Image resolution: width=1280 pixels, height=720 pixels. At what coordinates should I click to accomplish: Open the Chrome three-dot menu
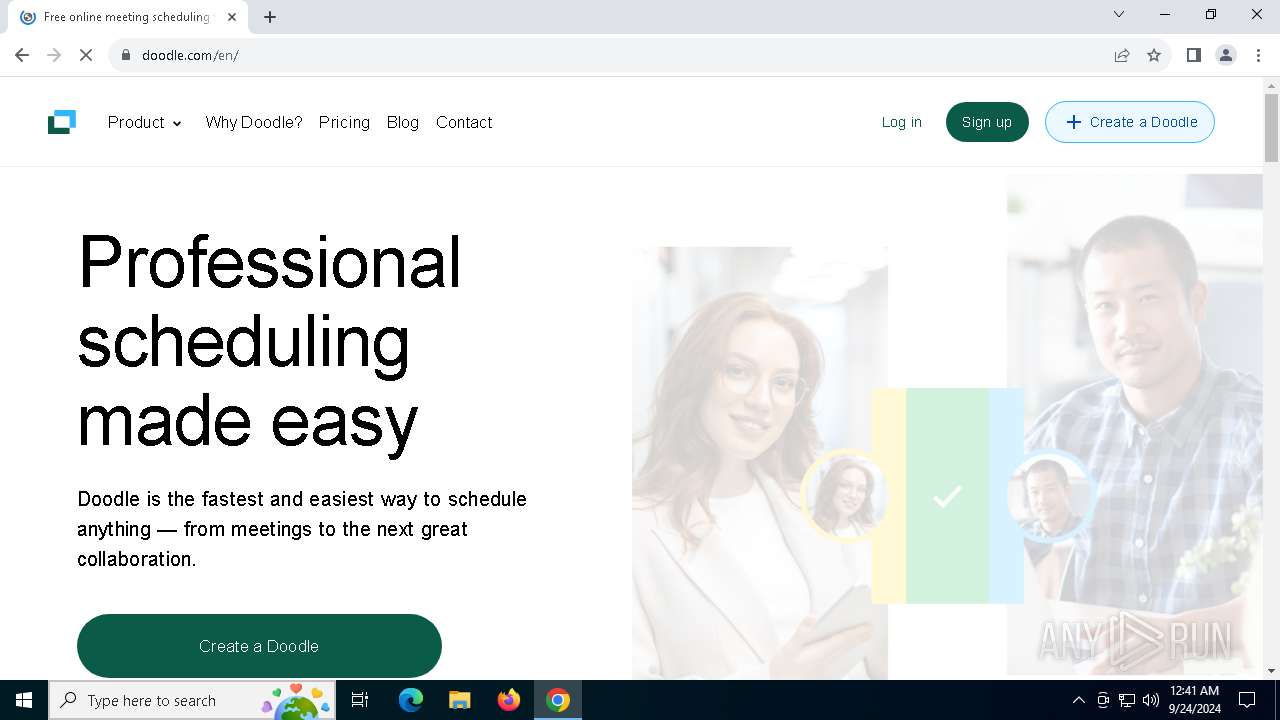pos(1258,55)
